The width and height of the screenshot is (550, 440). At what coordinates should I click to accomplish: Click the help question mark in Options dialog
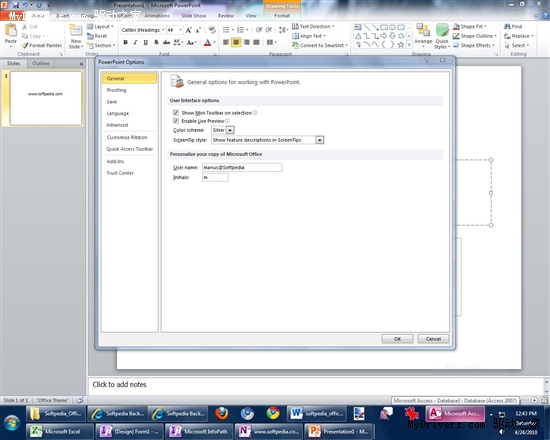(x=427, y=60)
